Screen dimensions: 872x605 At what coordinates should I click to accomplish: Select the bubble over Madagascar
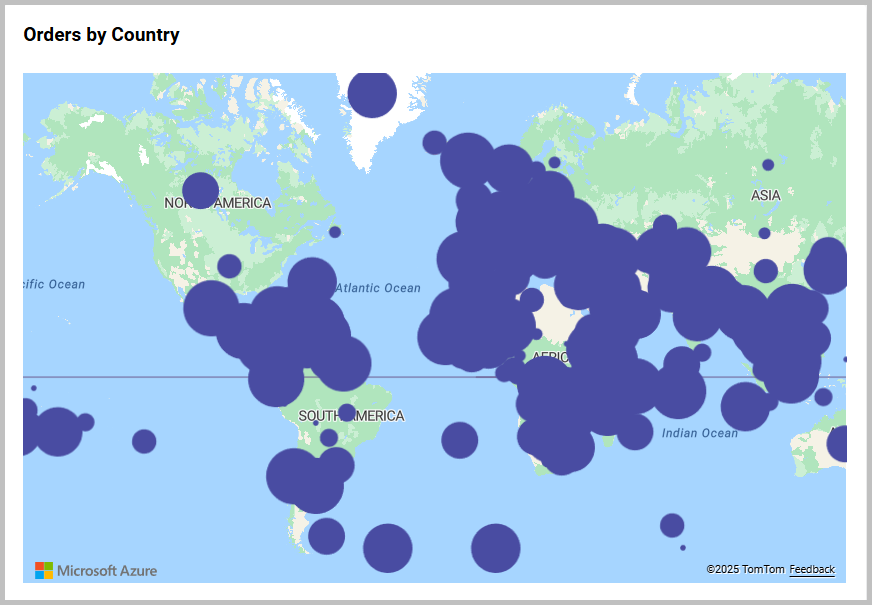(634, 432)
